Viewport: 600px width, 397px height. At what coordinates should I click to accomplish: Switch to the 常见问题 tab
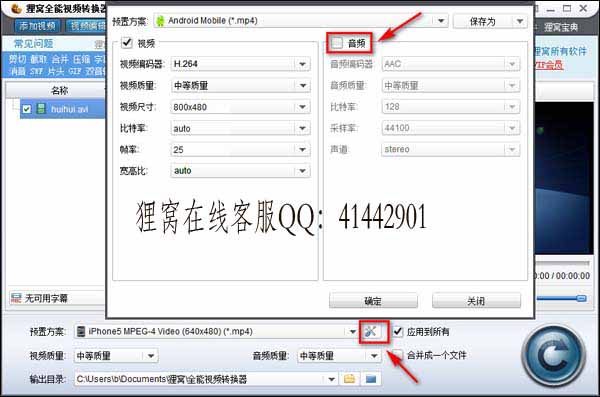(34, 44)
